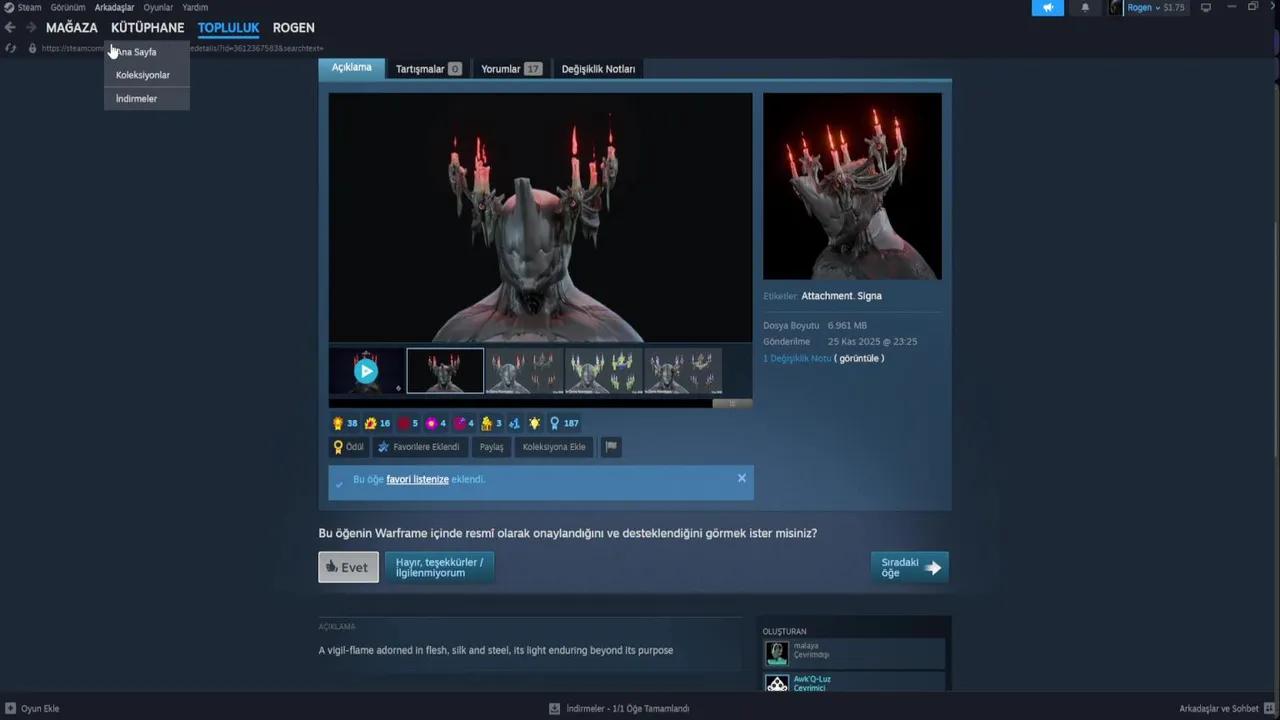Click the lightbulb award icon
Screen dimensions: 1280x720
click(x=535, y=423)
